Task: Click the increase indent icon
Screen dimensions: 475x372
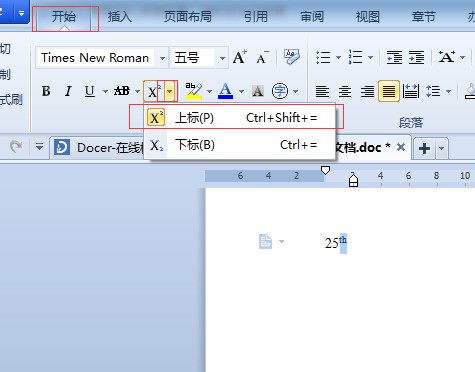Action: (416, 57)
